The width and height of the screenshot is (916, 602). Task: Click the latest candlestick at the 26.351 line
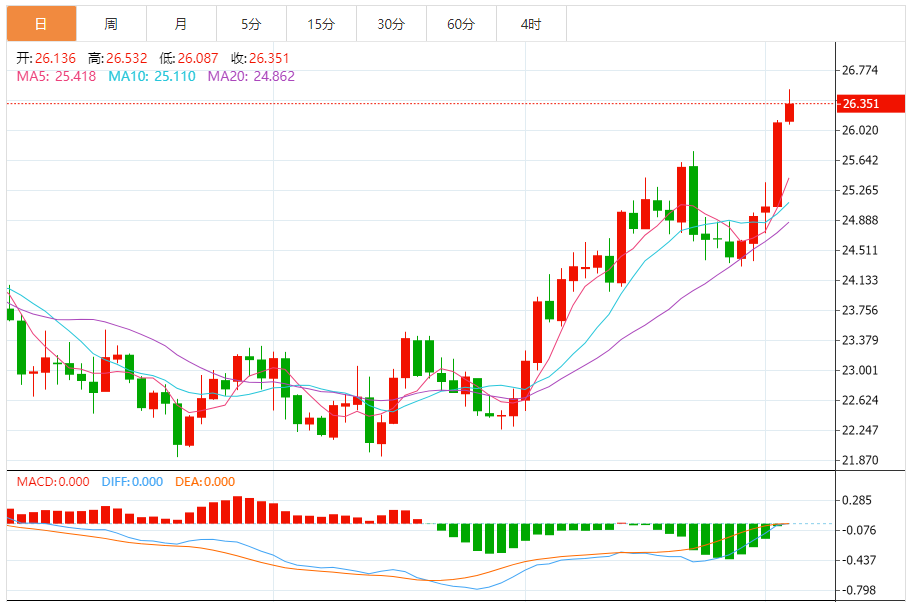point(790,112)
